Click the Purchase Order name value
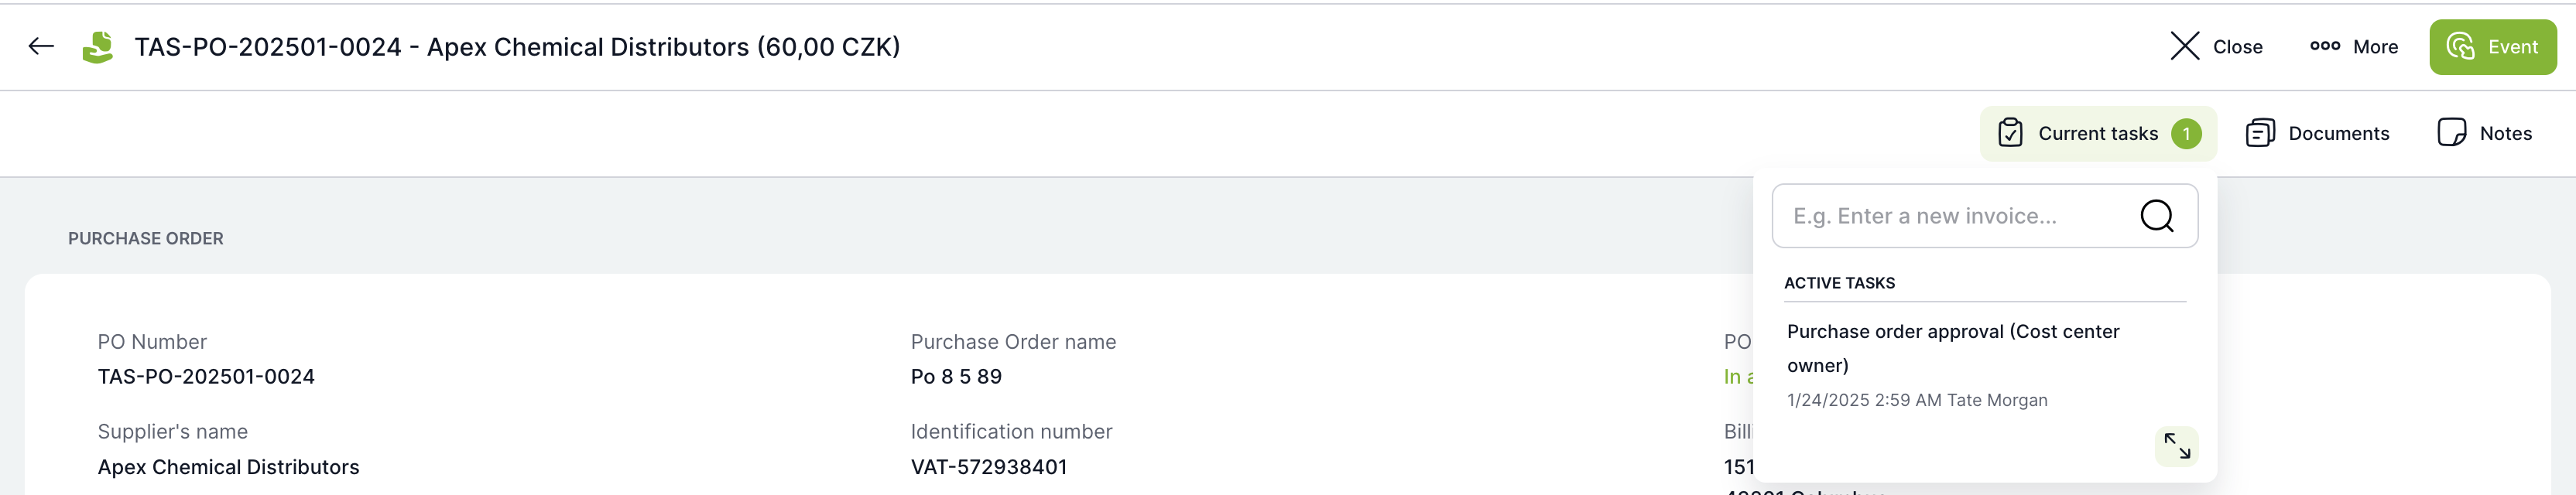The height and width of the screenshot is (495, 2576). click(955, 377)
